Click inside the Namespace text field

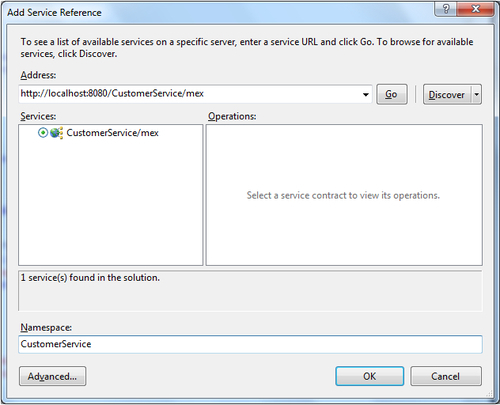[x=250, y=344]
